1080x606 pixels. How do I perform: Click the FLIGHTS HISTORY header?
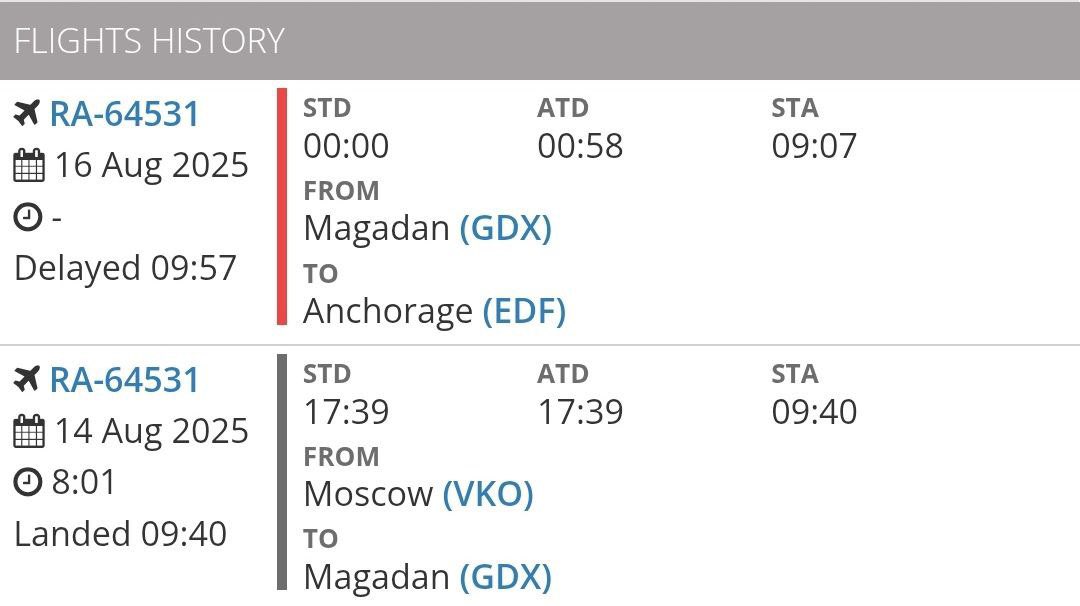(149, 41)
